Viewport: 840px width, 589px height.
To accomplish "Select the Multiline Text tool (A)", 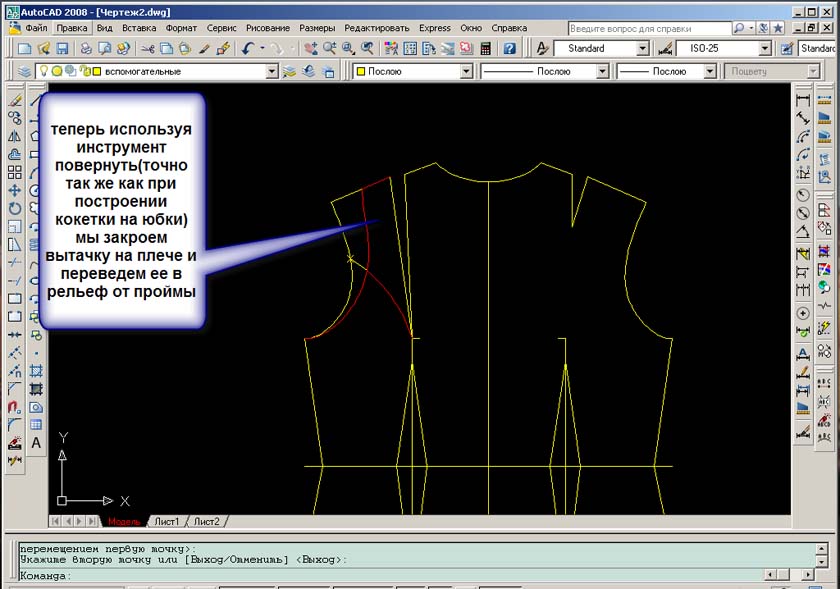I will click(36, 443).
